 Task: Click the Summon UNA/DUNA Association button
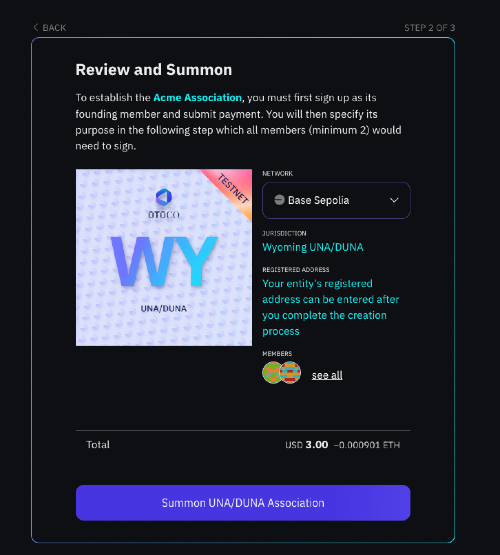click(x=243, y=503)
